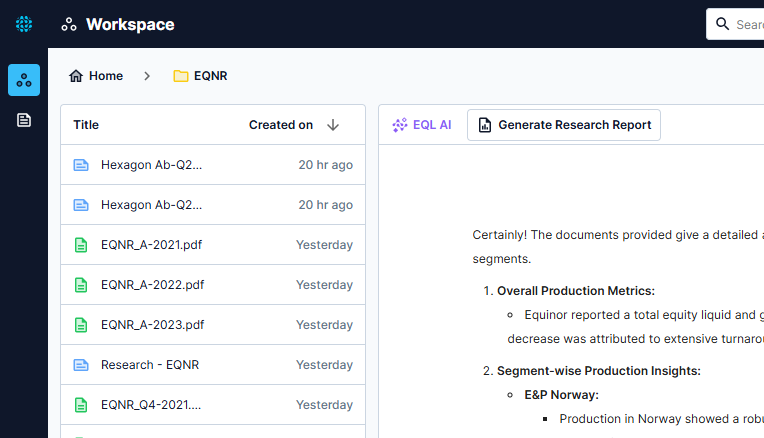Toggle the sort direction arrow
Image resolution: width=764 pixels, height=438 pixels.
pos(333,125)
